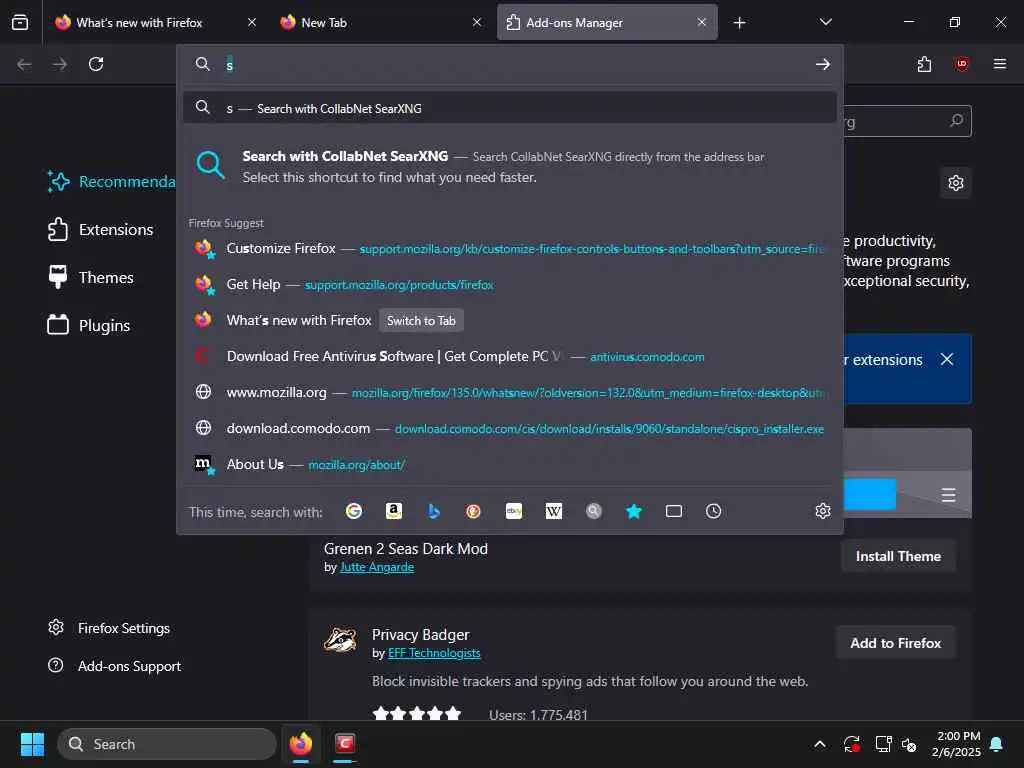List all tabs dropdown arrow
This screenshot has width=1024, height=768.
click(x=825, y=22)
